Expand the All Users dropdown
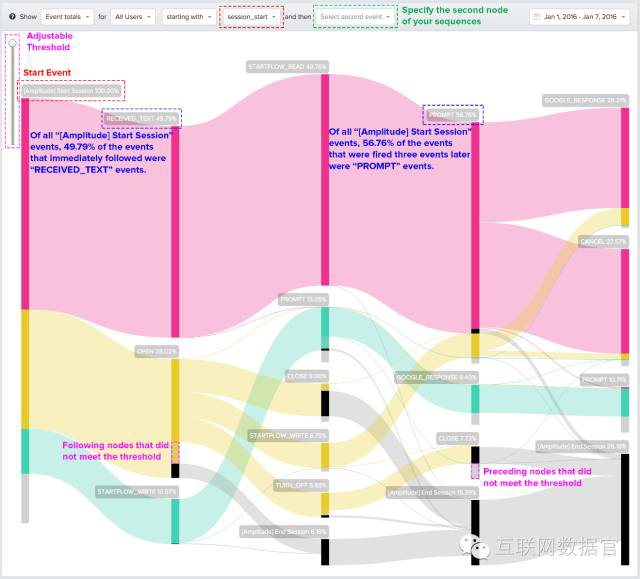This screenshot has width=640, height=579. (x=133, y=17)
